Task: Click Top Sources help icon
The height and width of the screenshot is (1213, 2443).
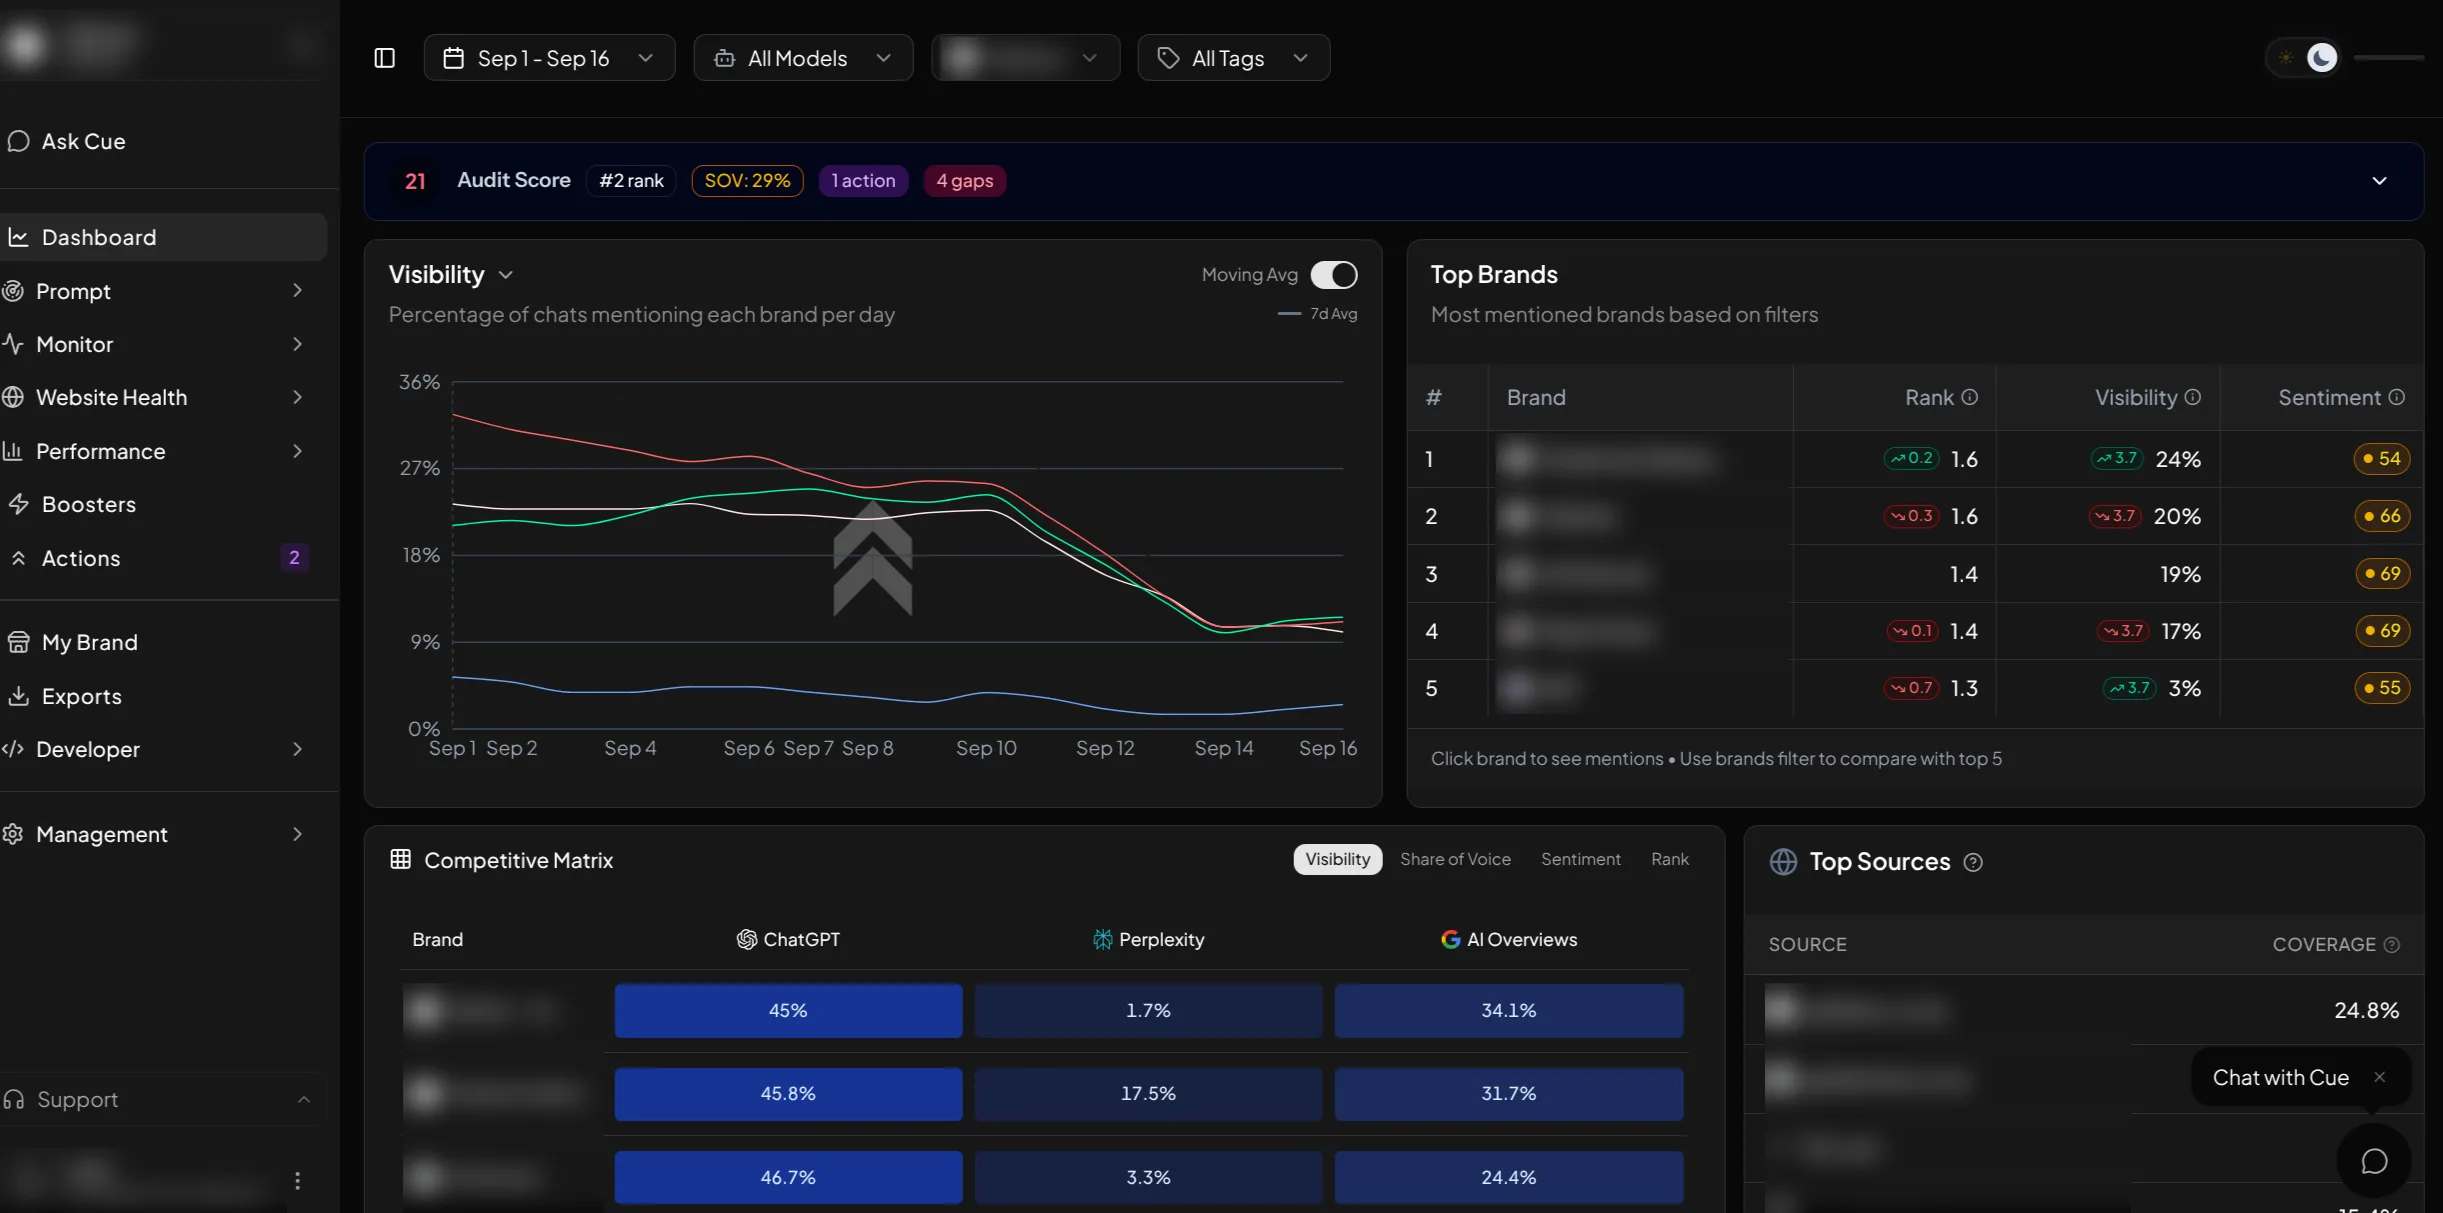Action: pos(1973,862)
